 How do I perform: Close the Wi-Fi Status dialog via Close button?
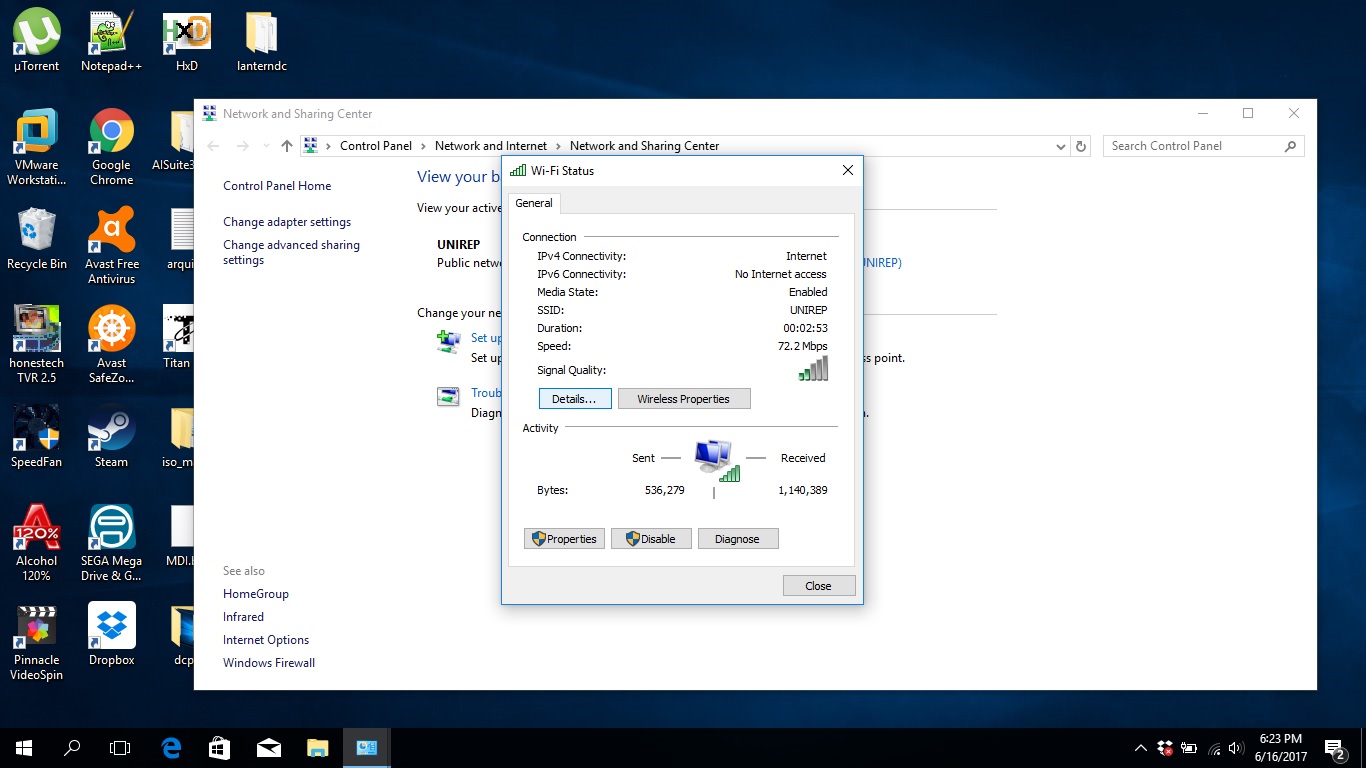818,586
